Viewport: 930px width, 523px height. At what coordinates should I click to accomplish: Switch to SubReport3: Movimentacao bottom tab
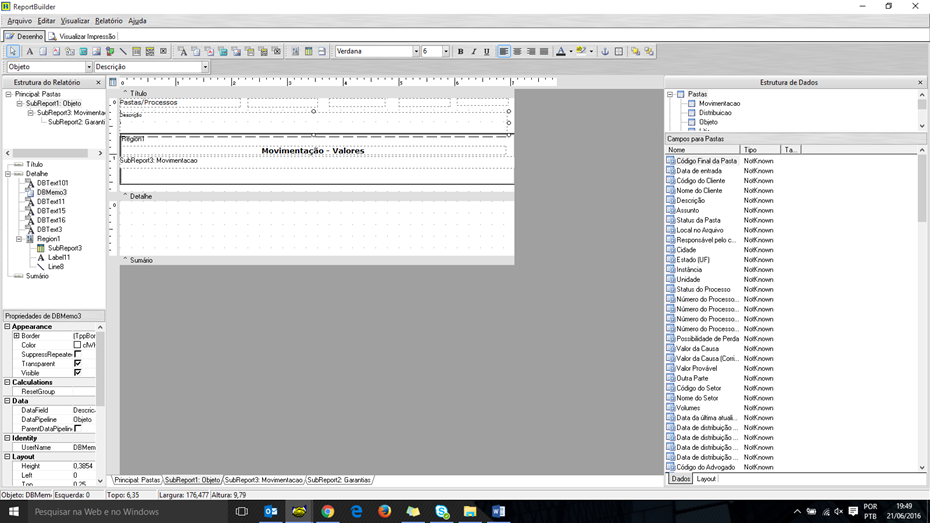pyautogui.click(x=264, y=480)
